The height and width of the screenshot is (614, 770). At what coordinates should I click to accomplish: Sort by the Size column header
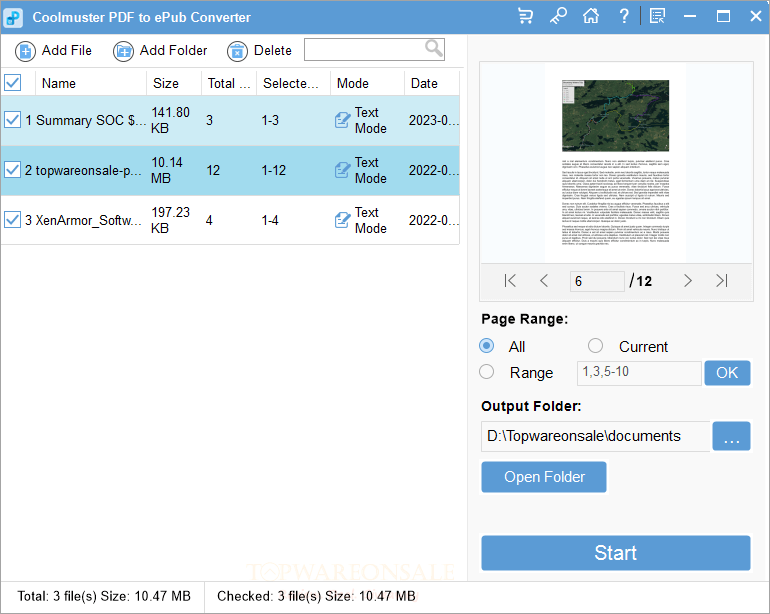[x=174, y=83]
